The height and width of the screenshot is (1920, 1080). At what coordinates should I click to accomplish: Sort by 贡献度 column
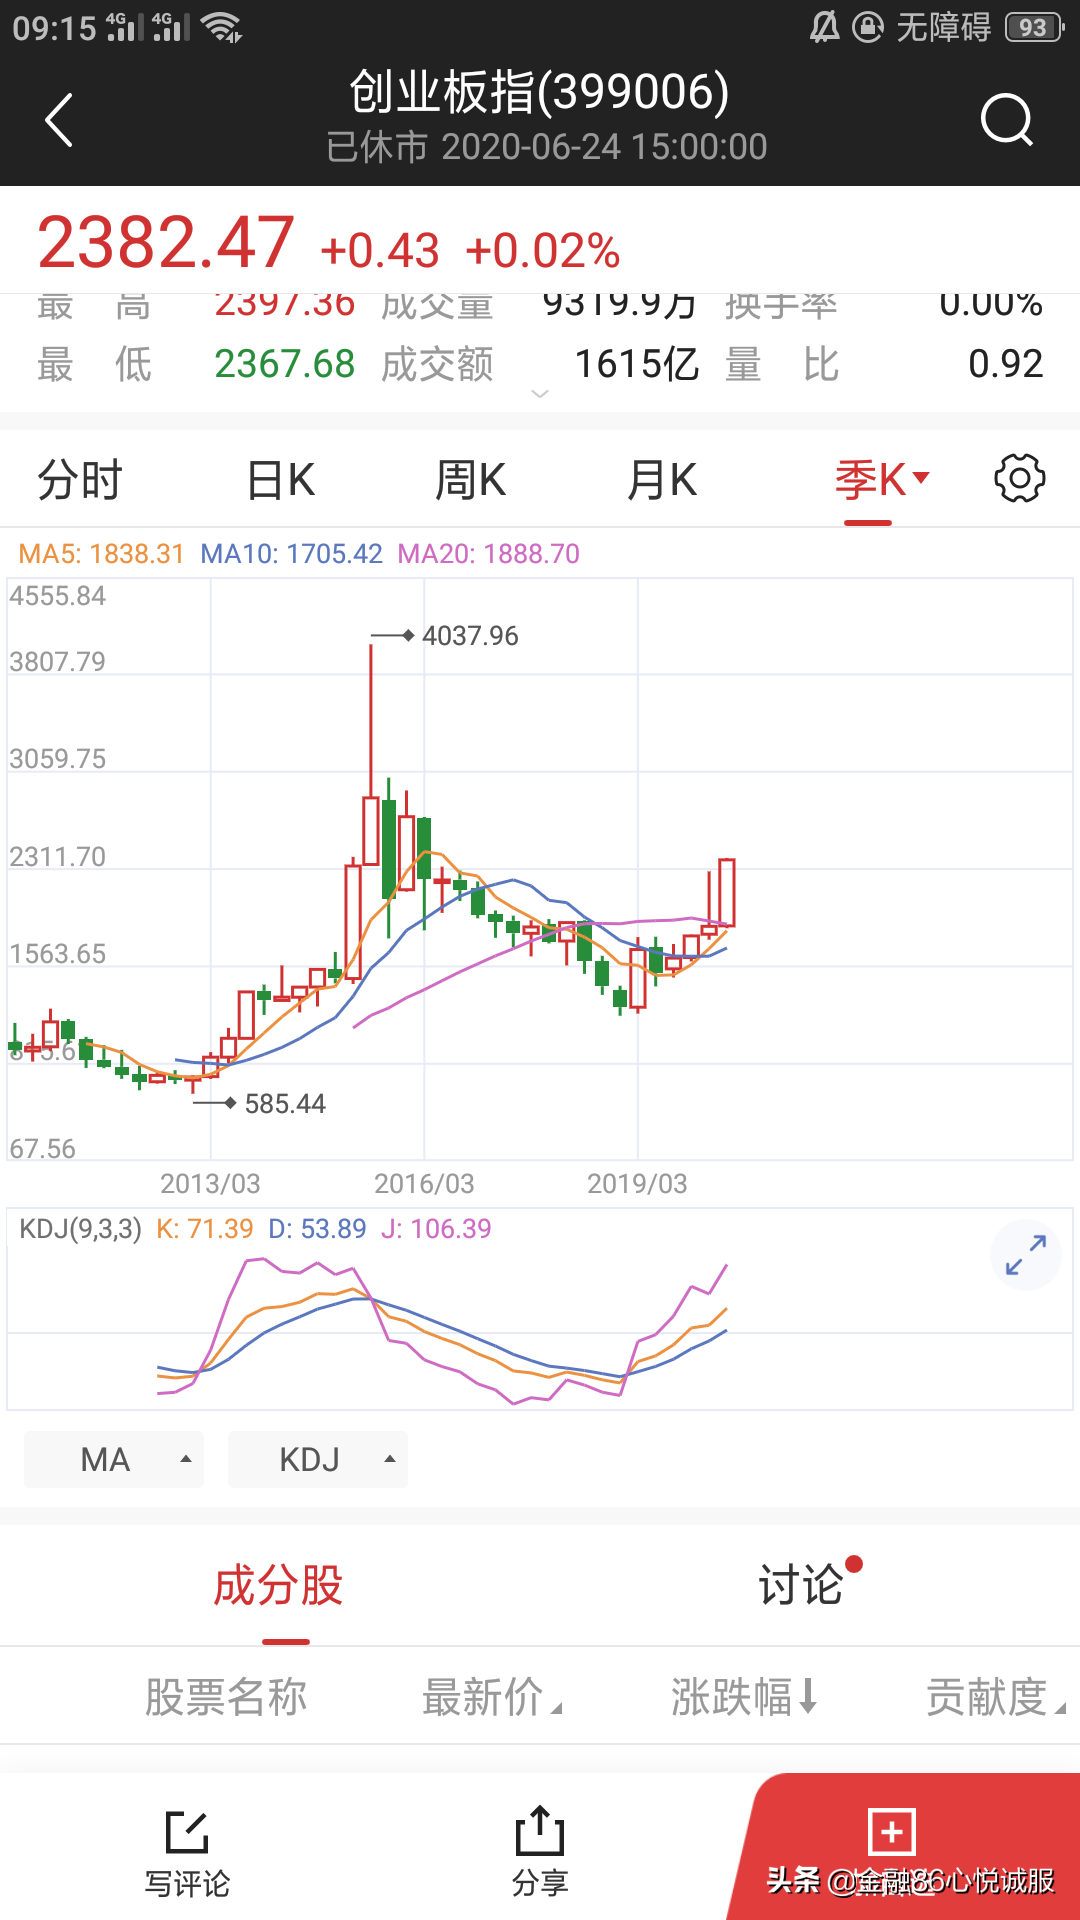(x=996, y=1697)
